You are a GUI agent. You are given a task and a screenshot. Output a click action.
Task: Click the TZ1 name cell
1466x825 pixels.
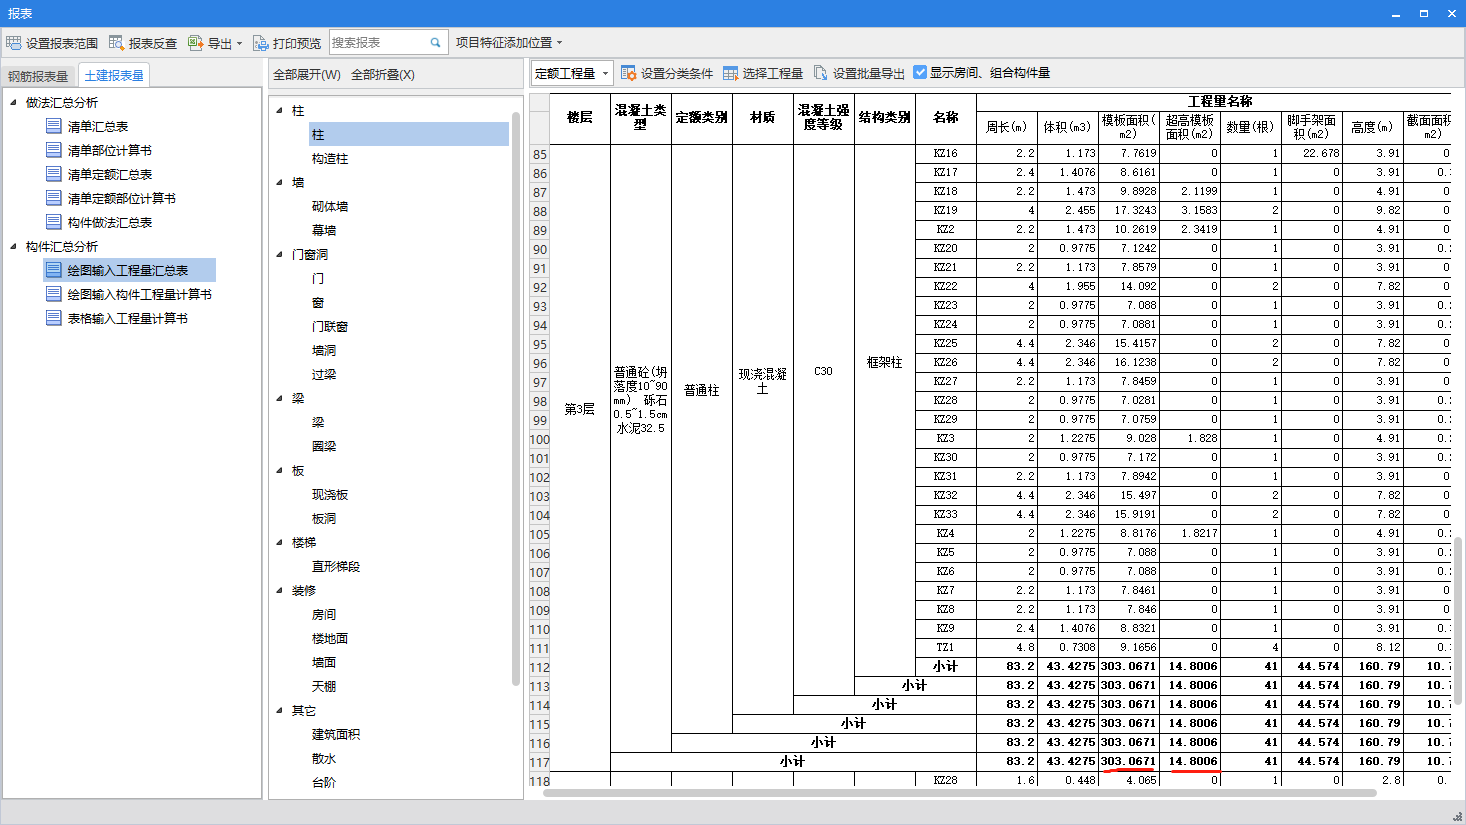(945, 647)
